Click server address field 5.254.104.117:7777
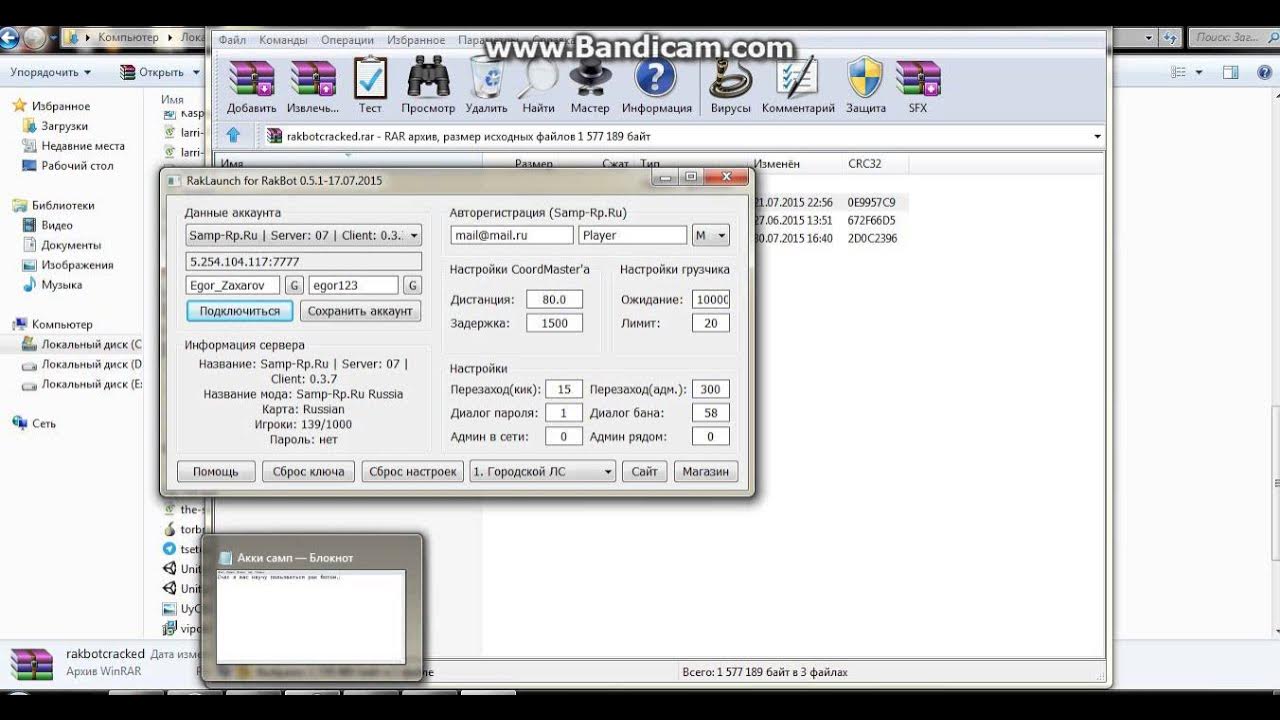This screenshot has height=720, width=1280. [304, 262]
